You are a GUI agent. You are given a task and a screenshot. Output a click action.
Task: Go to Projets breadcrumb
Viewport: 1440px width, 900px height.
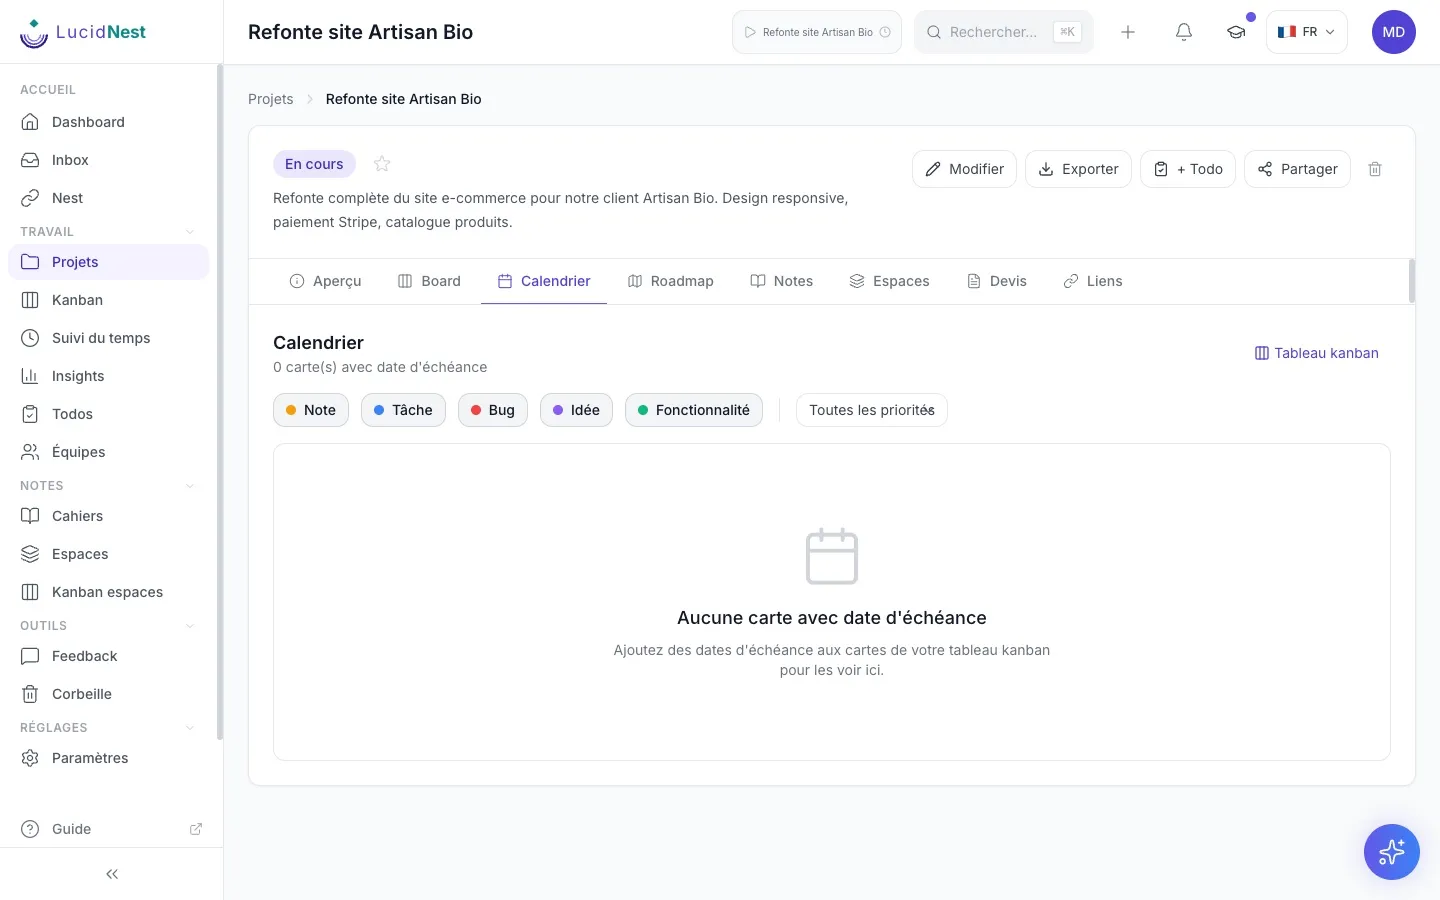[x=271, y=99]
